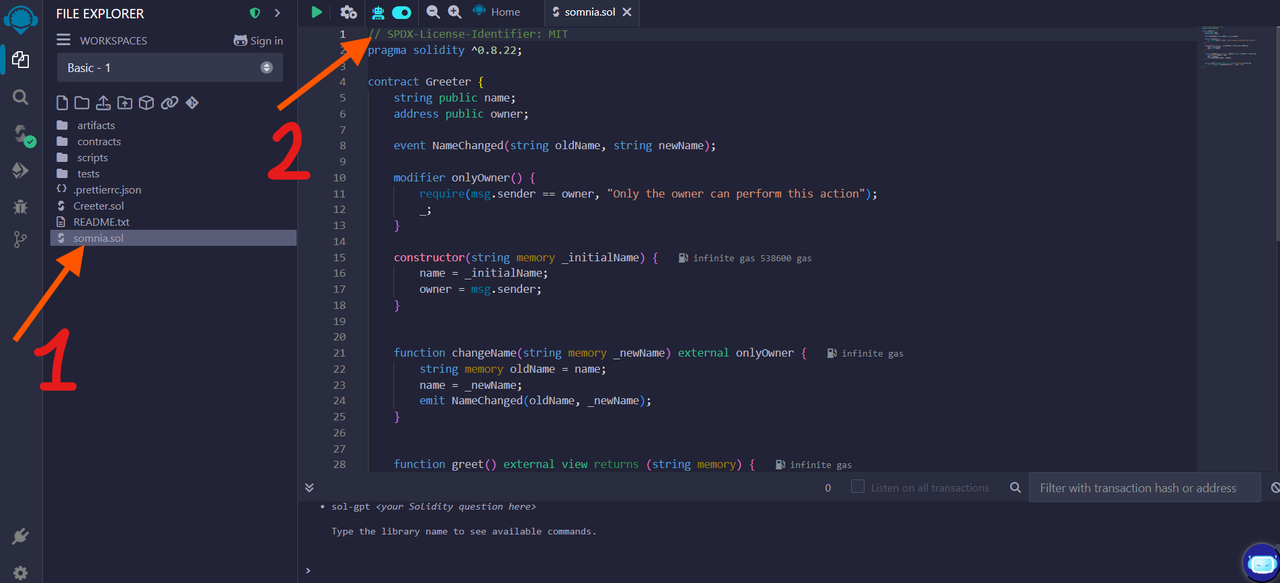Expand the contracts folder
Image resolution: width=1280 pixels, height=583 pixels.
99,141
